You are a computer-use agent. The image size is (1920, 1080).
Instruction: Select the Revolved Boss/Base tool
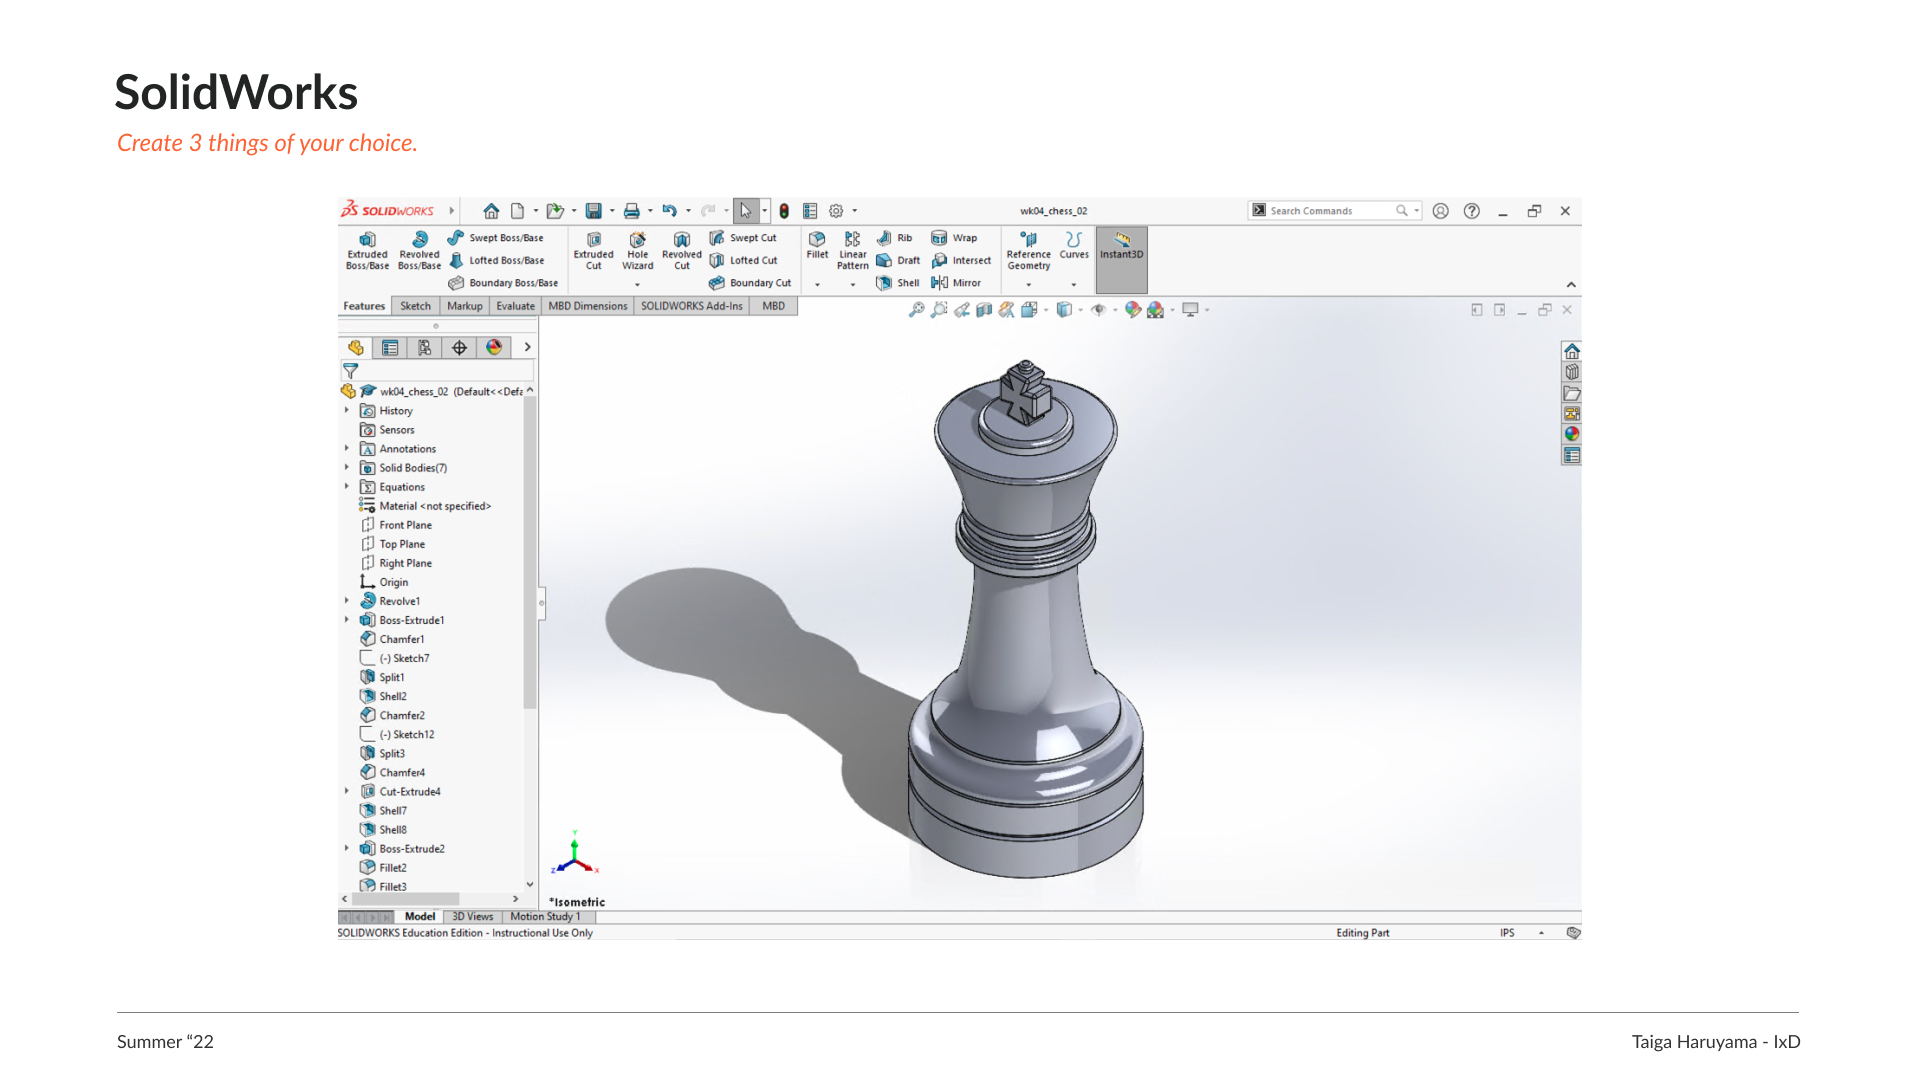[x=419, y=249]
